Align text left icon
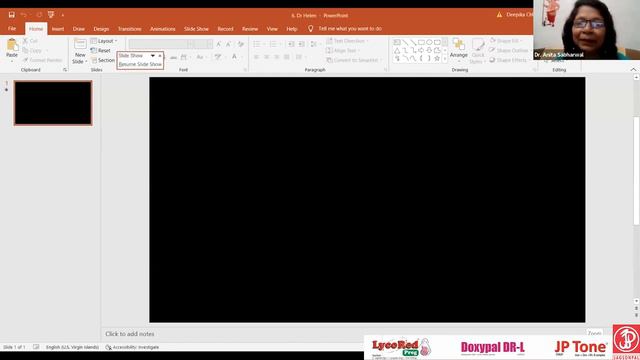The width and height of the screenshot is (640, 360). click(x=256, y=57)
